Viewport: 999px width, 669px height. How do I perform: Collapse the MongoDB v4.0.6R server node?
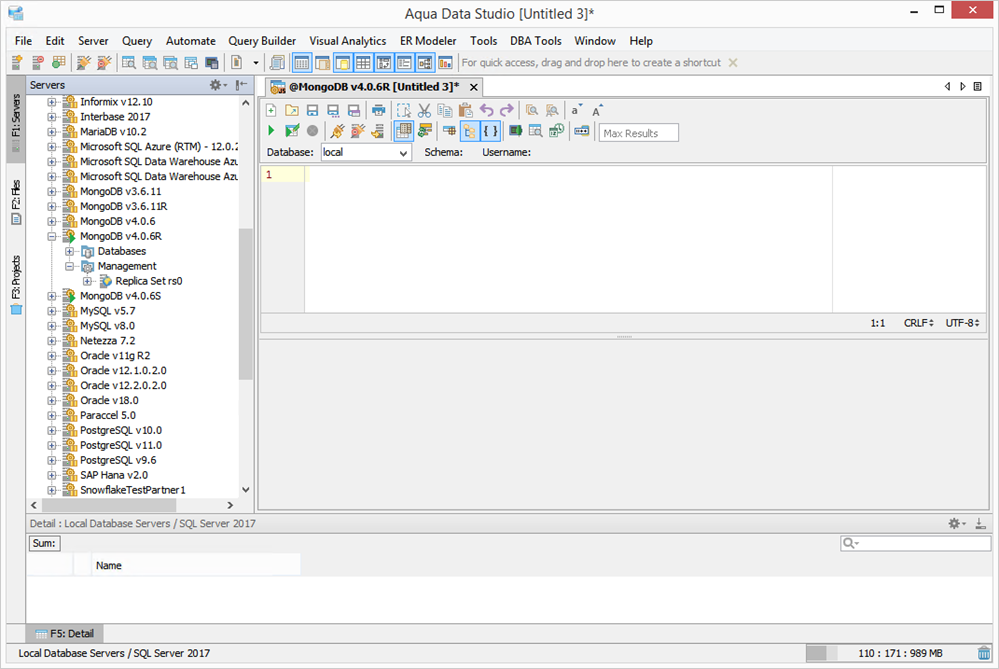[x=52, y=236]
